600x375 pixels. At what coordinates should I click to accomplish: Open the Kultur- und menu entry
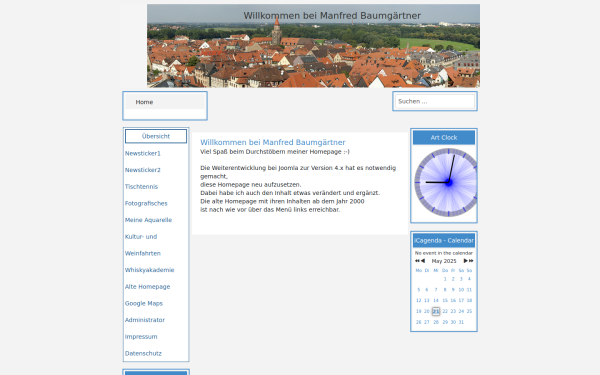141,236
